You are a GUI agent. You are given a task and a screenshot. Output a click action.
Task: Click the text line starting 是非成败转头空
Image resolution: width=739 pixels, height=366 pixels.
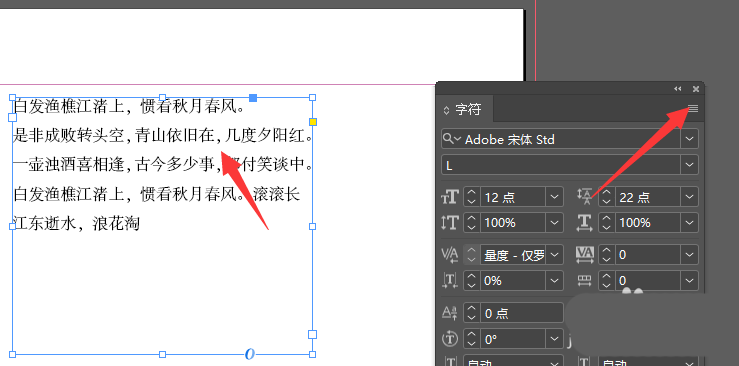click(x=163, y=136)
